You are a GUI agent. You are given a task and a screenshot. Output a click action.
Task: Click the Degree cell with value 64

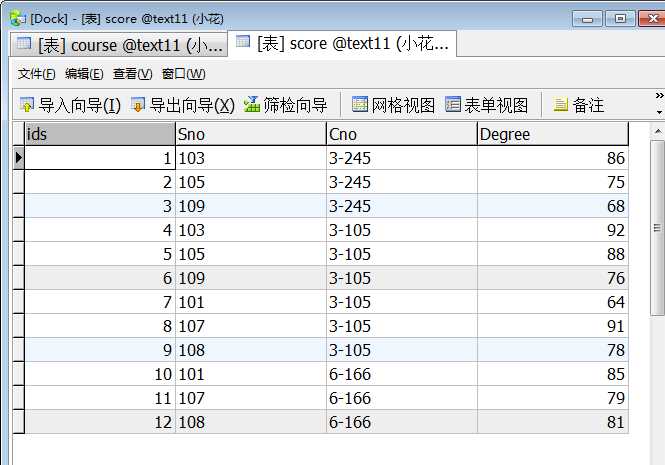553,302
